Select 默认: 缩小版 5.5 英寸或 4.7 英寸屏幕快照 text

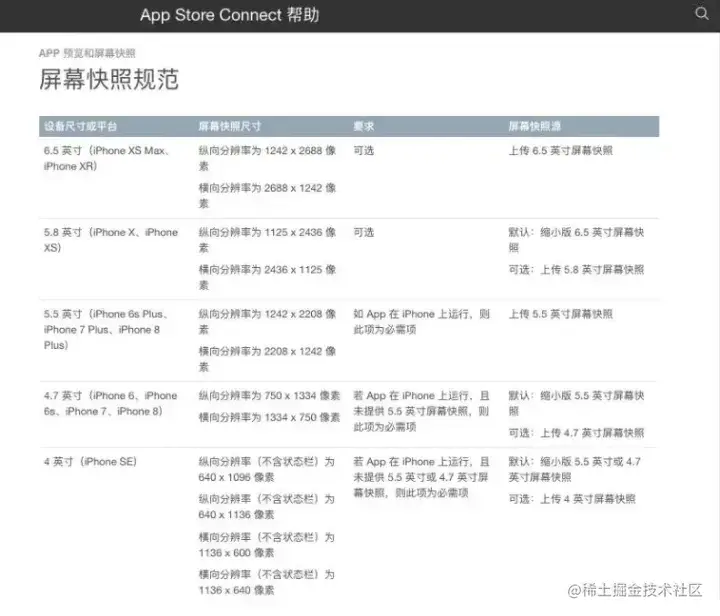point(574,470)
